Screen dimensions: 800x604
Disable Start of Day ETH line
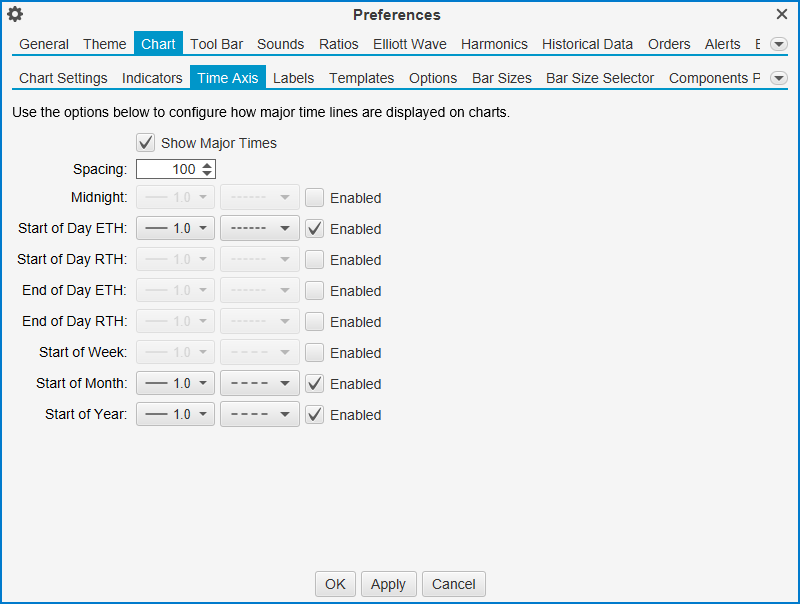click(x=314, y=229)
